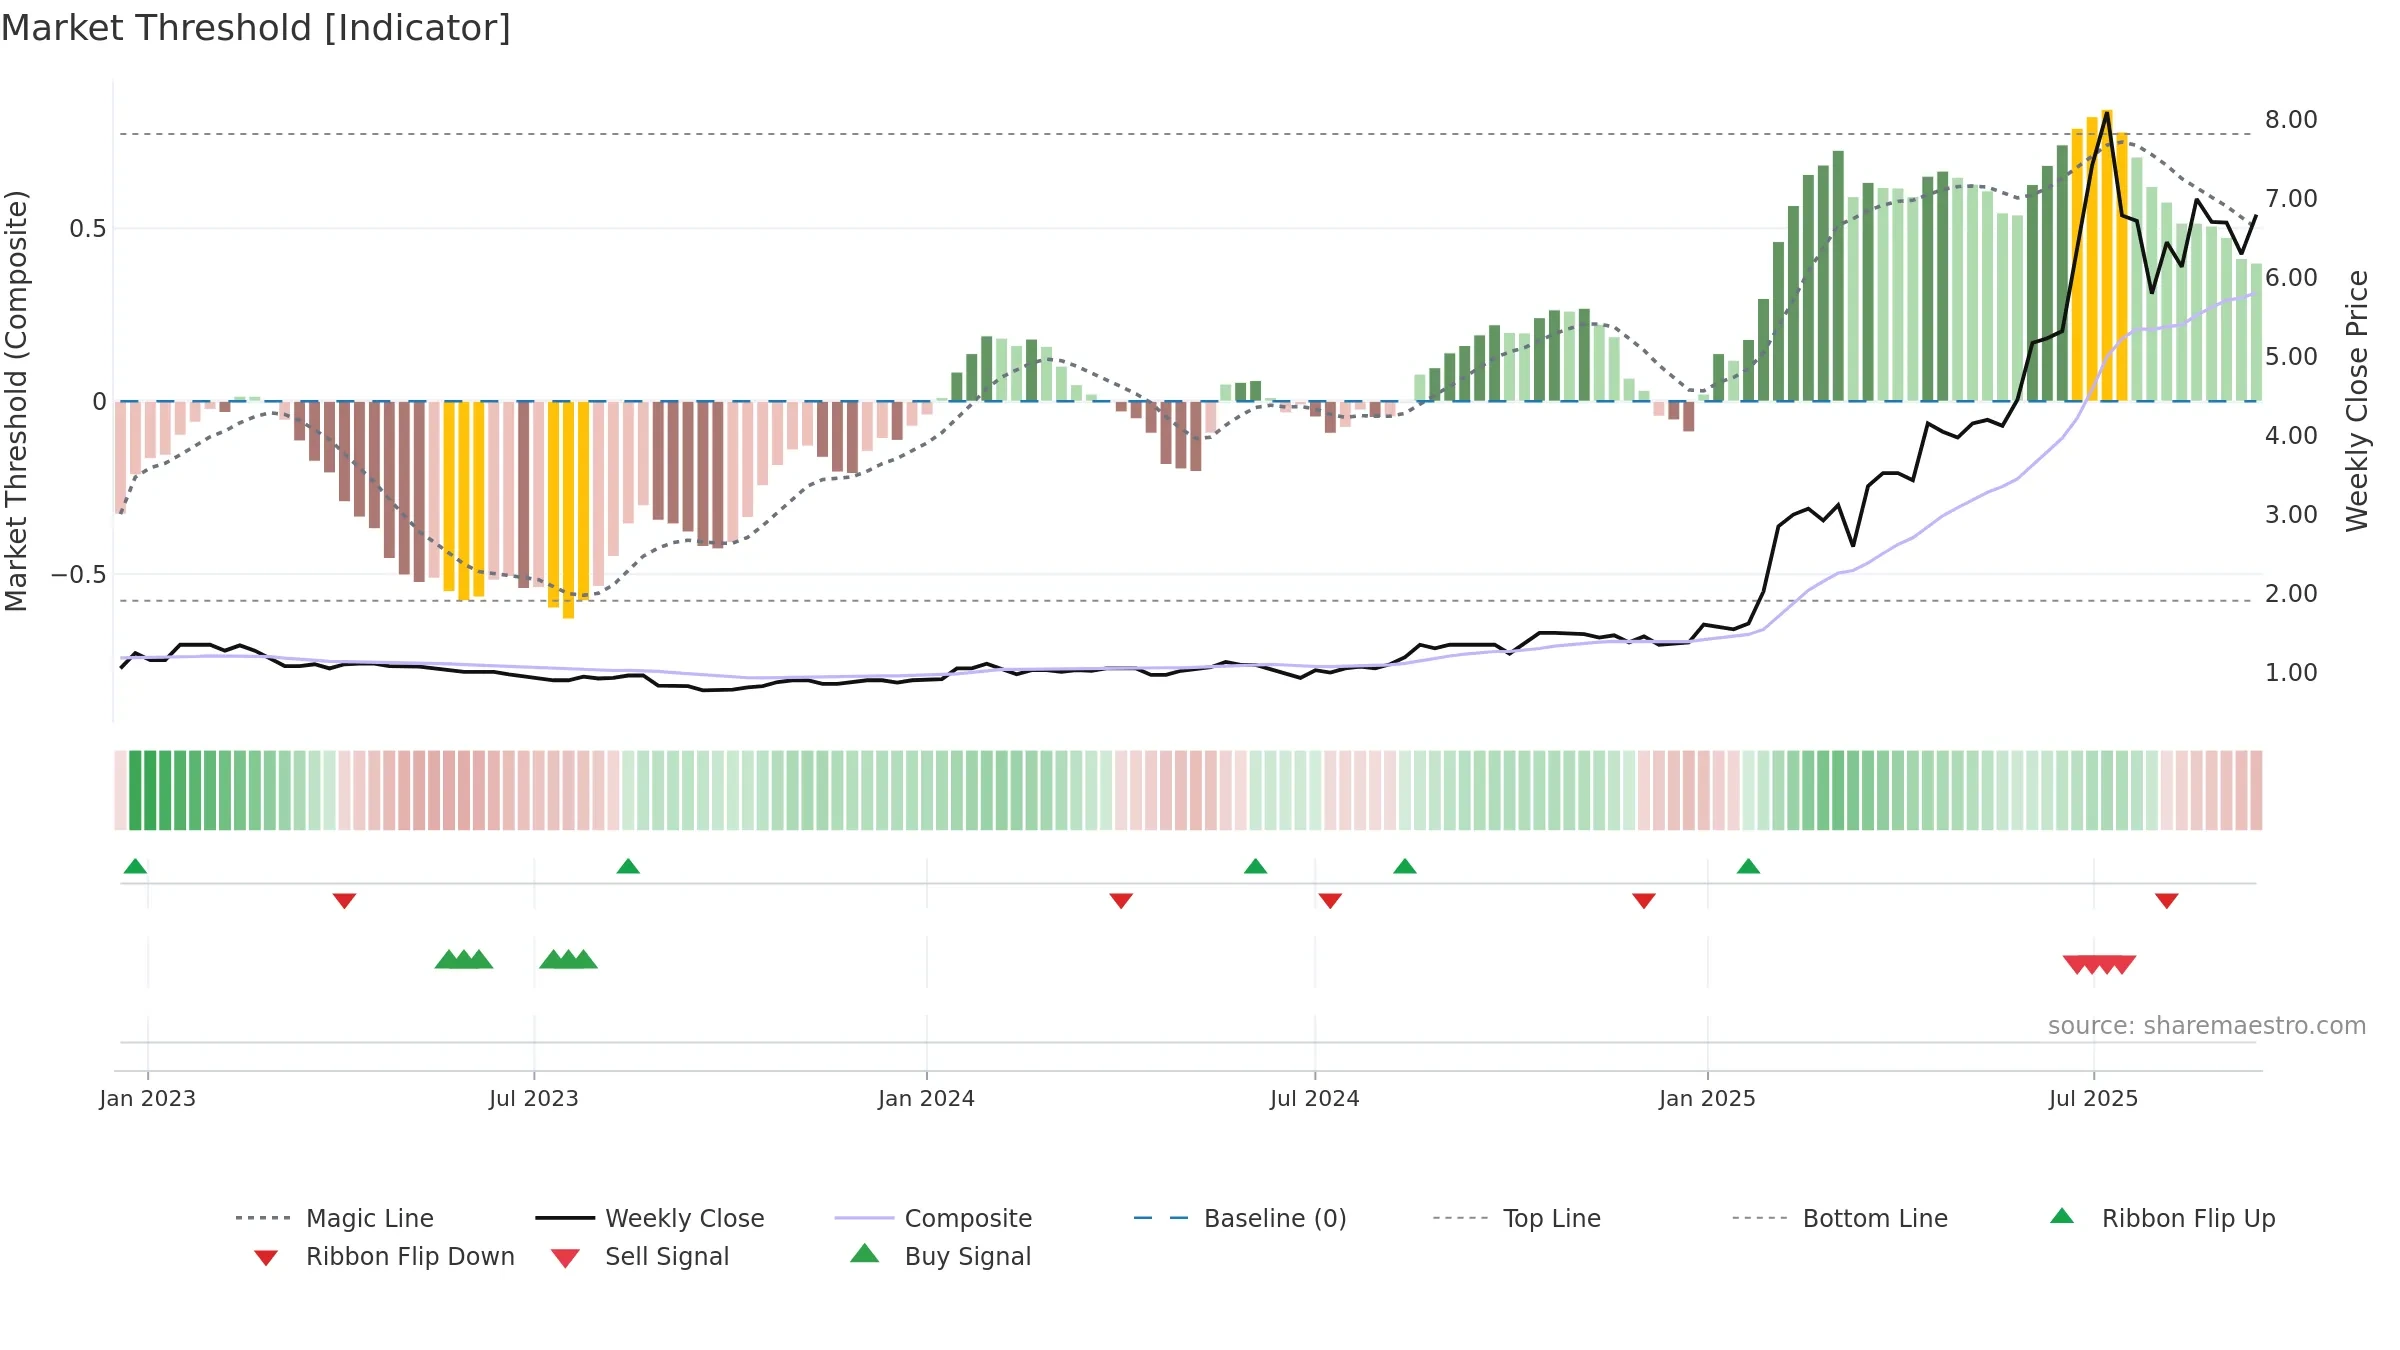Click the Sell Signal cluster near Jul 2025
The height and width of the screenshot is (1350, 2400).
pos(2100,965)
